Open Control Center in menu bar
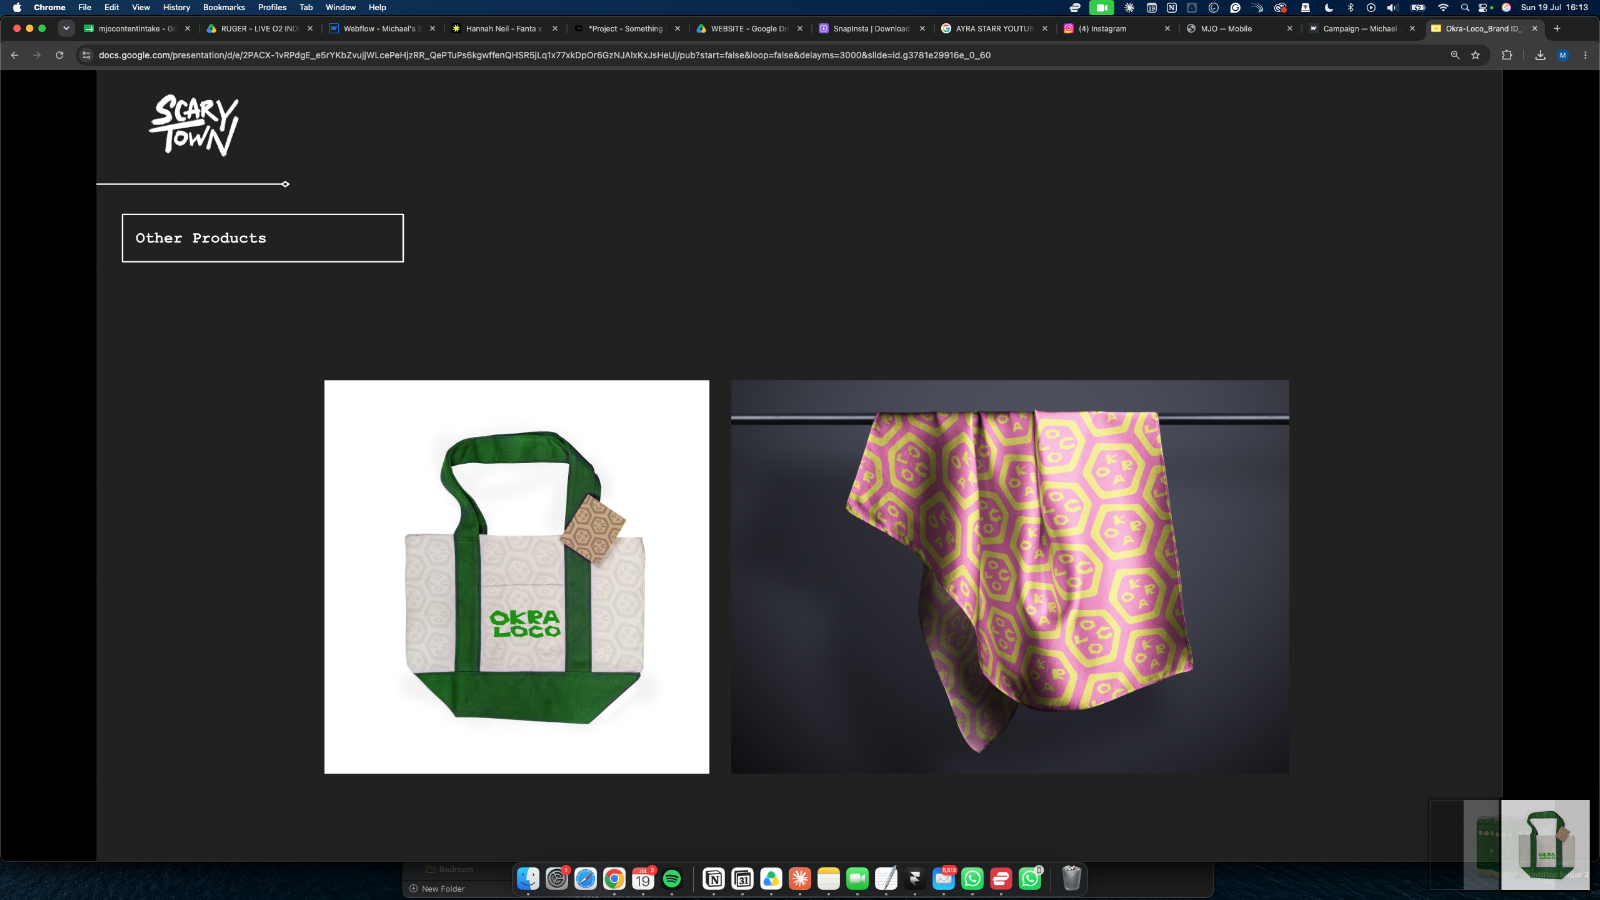 click(1484, 7)
